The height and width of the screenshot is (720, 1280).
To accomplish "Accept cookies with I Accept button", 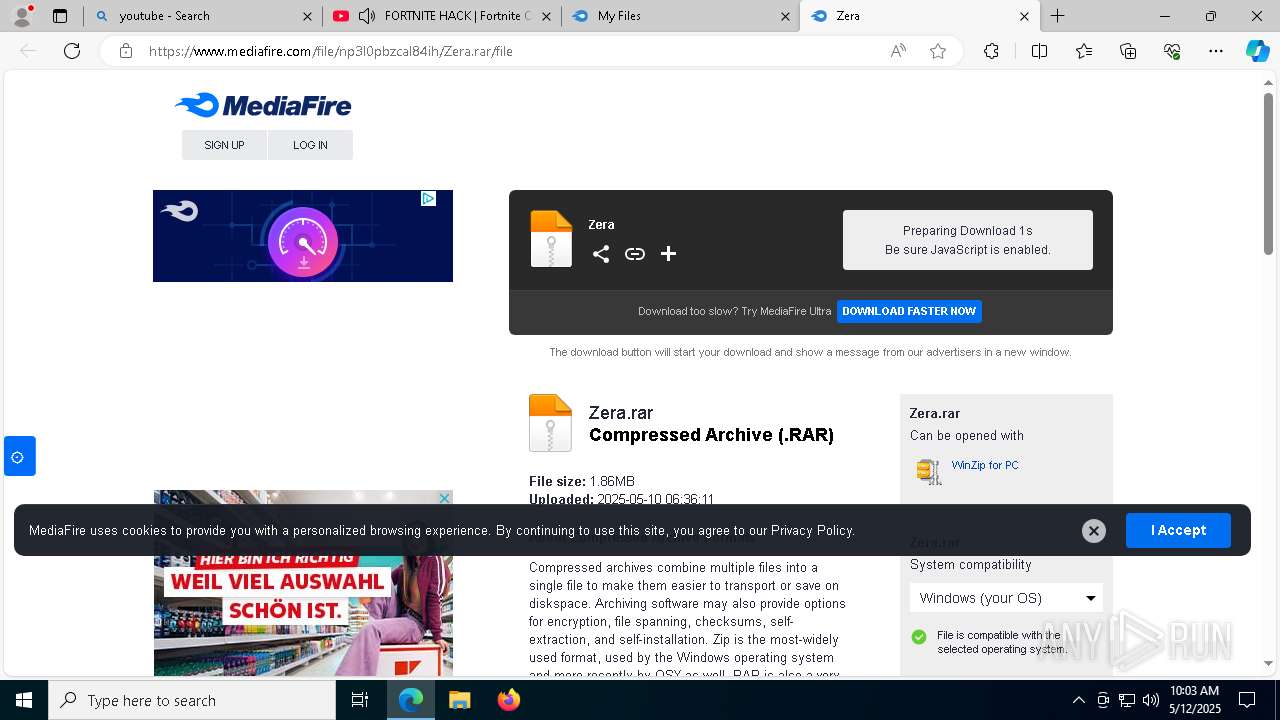I will point(1178,530).
